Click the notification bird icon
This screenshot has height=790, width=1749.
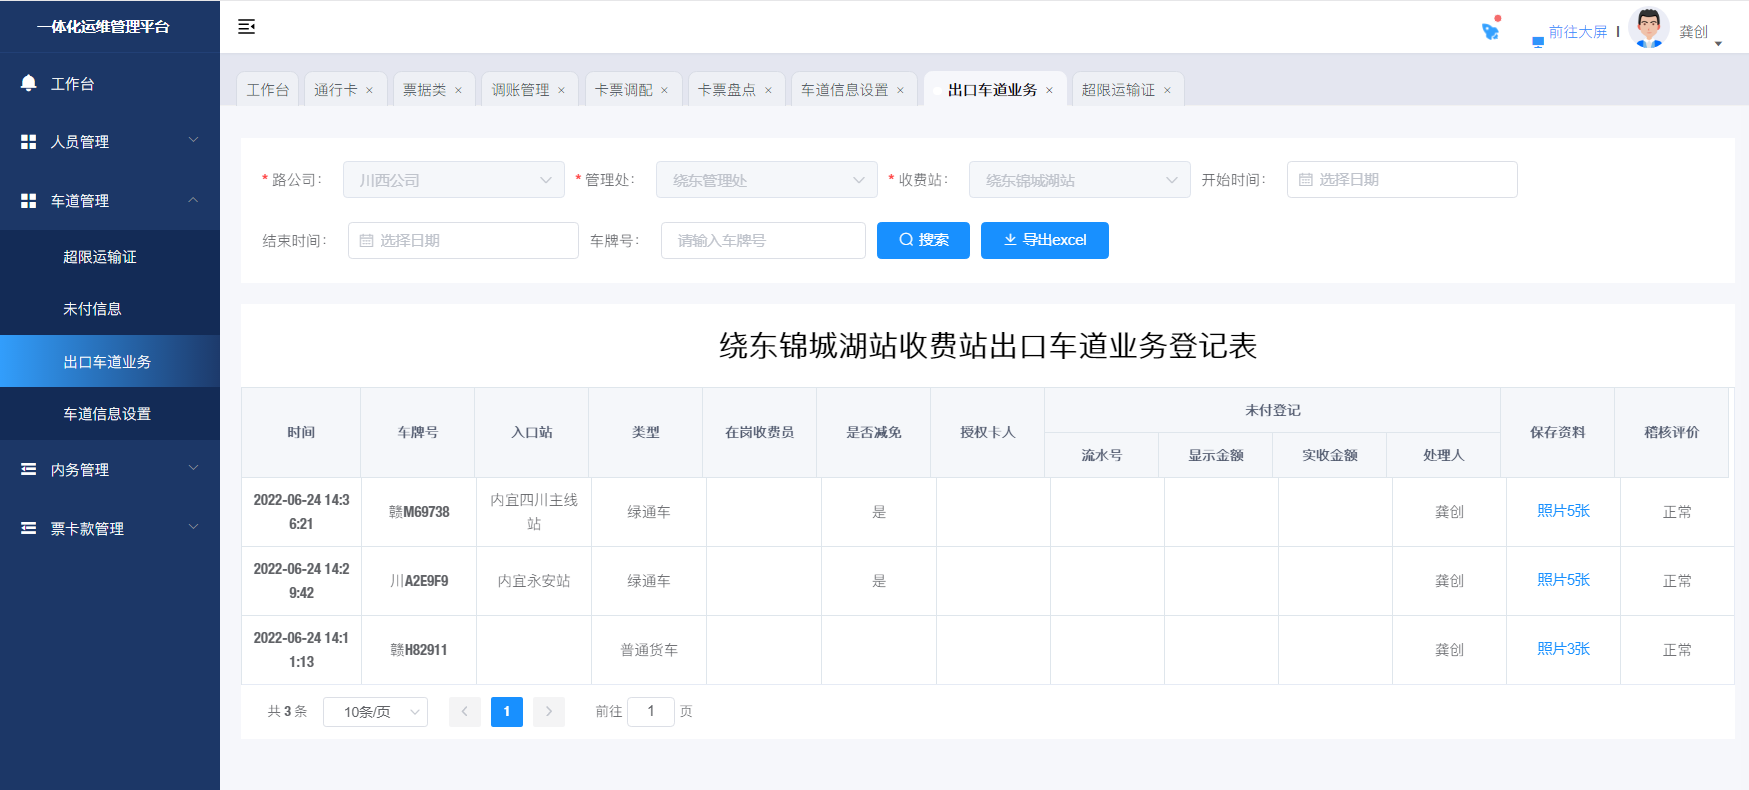tap(1490, 31)
